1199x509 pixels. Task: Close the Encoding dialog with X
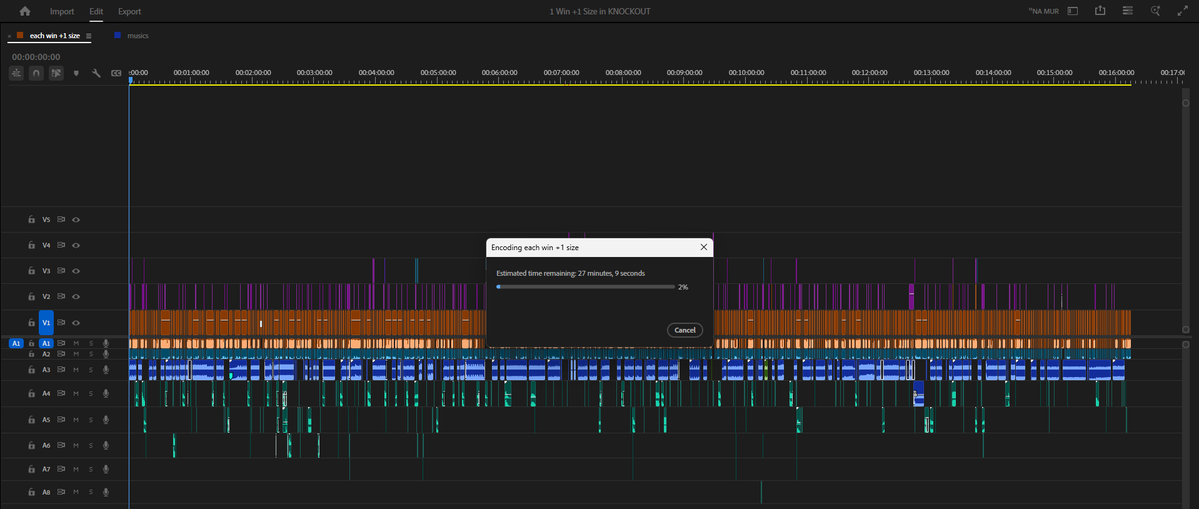pyautogui.click(x=703, y=248)
